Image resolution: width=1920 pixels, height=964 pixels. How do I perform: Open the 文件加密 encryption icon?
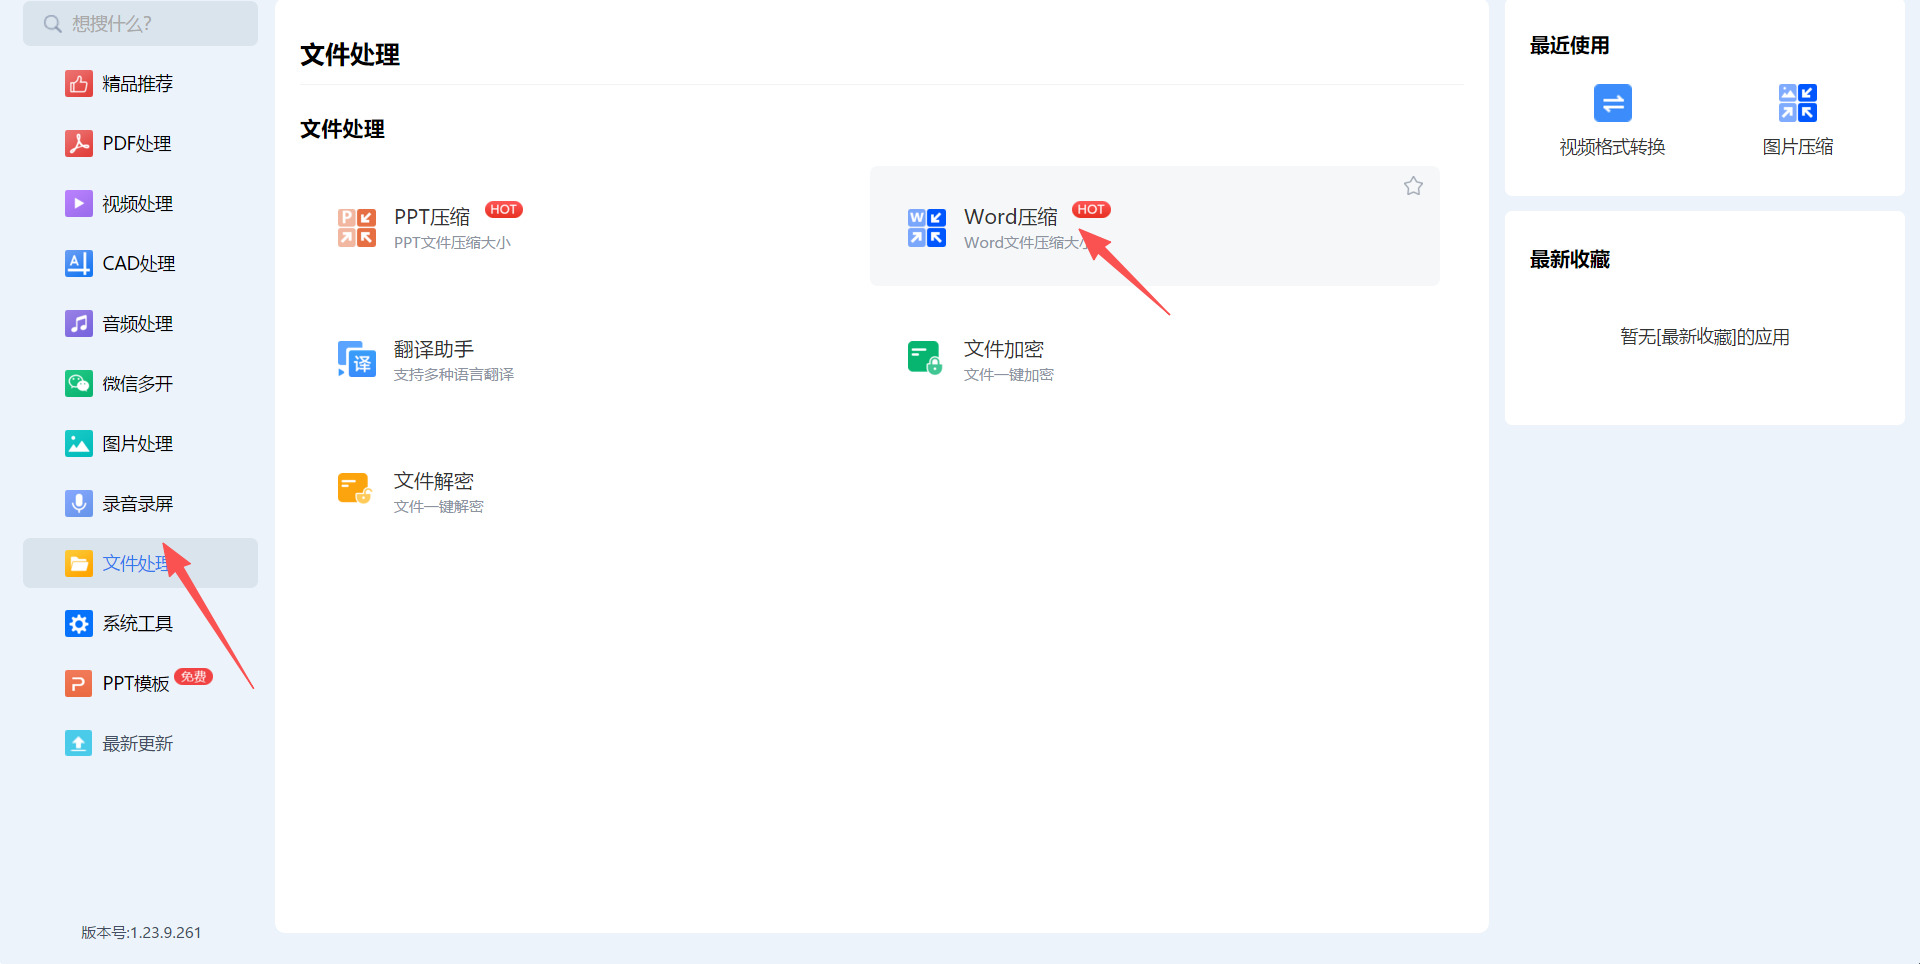tap(925, 358)
